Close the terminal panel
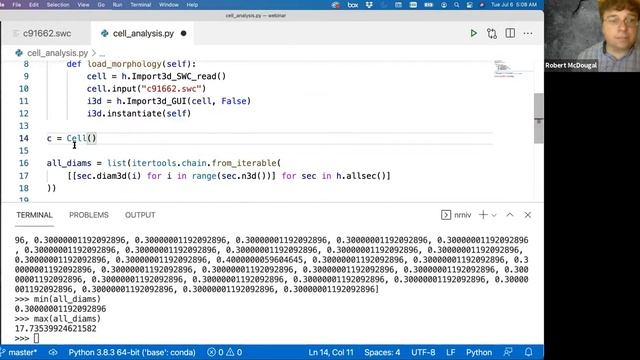 pyautogui.click(x=528, y=215)
